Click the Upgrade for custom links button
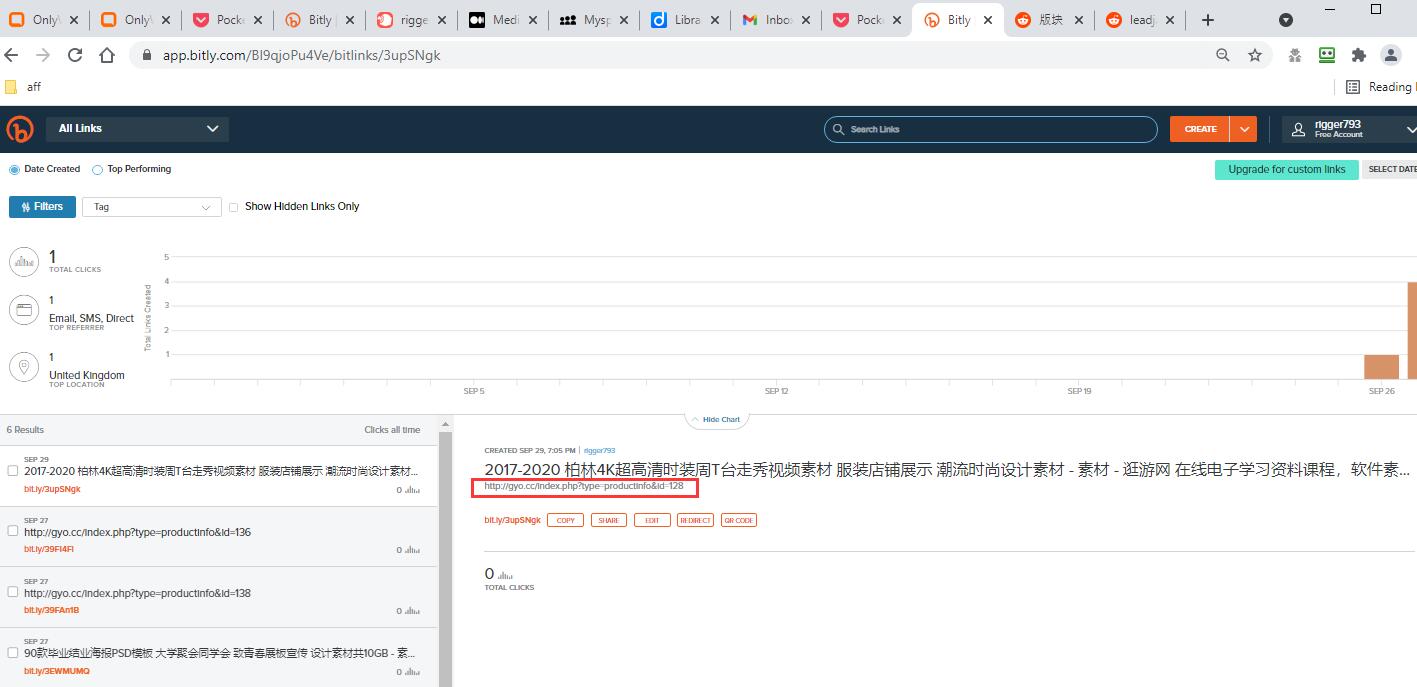This screenshot has height=687, width=1417. pos(1286,169)
